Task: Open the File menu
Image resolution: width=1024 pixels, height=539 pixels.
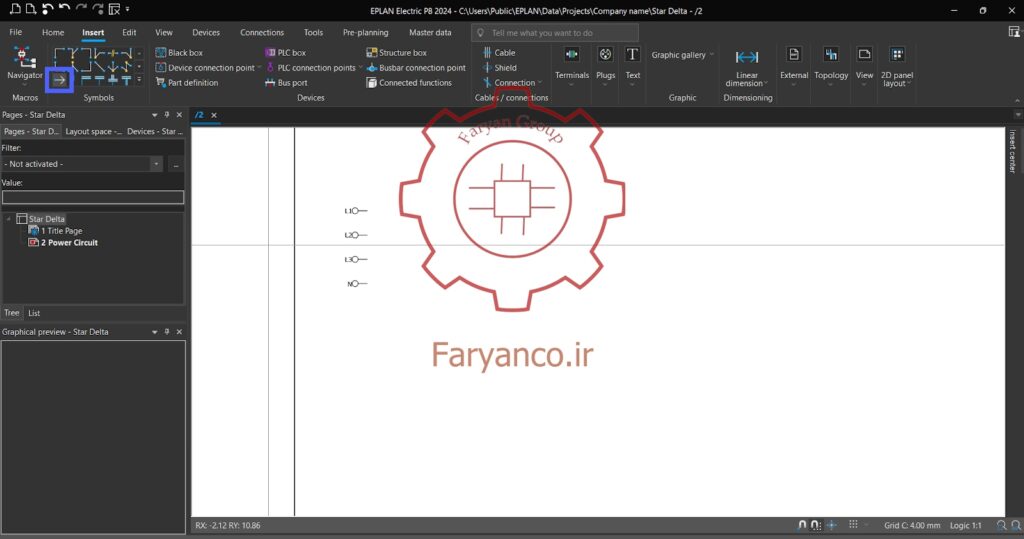Action: click(16, 32)
